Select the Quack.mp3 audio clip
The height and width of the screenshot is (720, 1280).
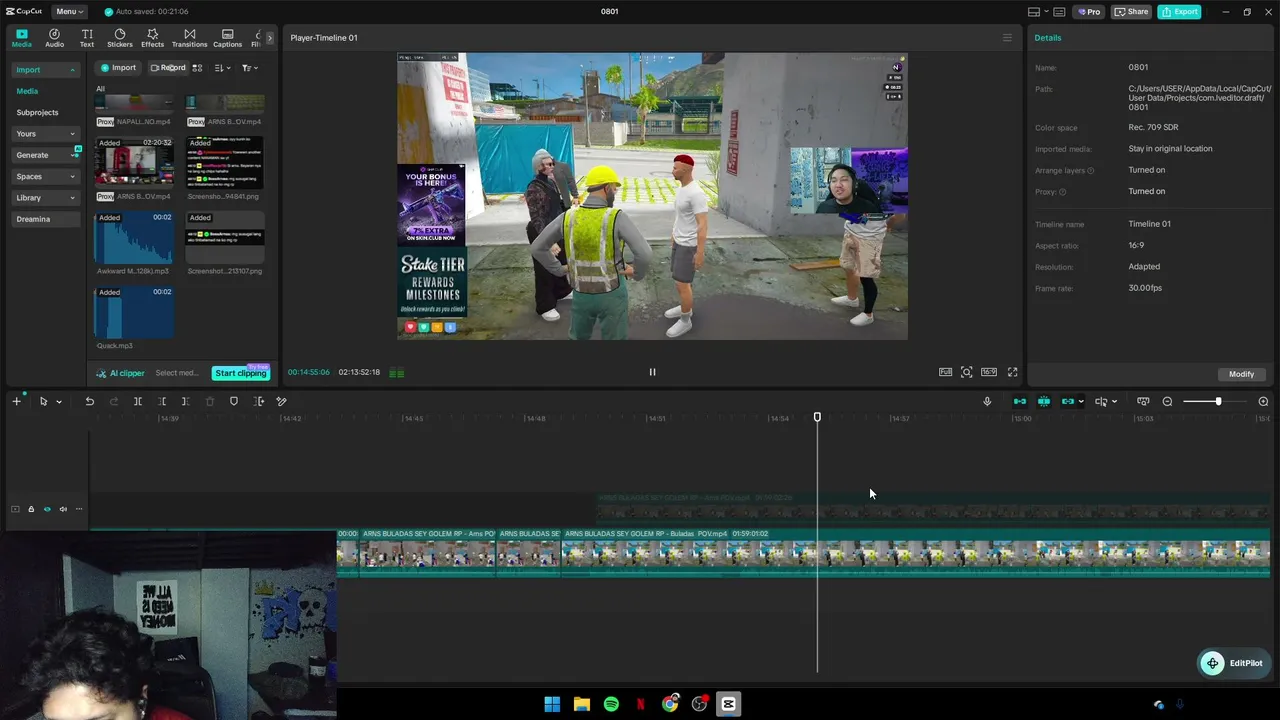(x=134, y=312)
